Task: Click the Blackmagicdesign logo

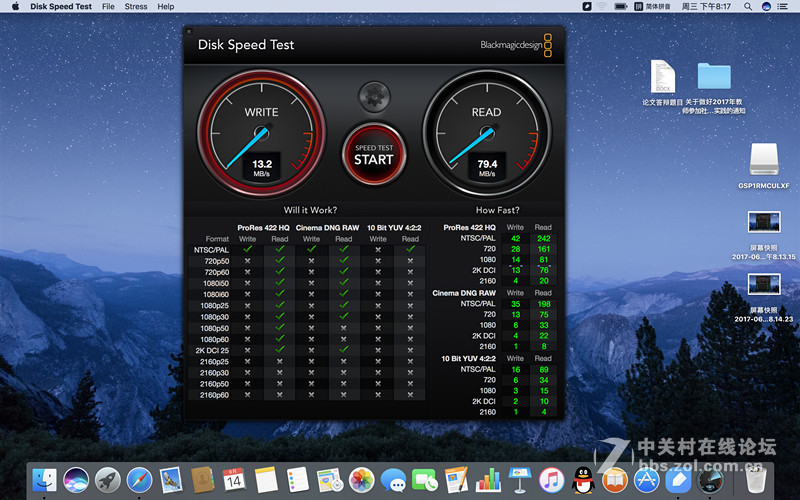Action: (515, 45)
